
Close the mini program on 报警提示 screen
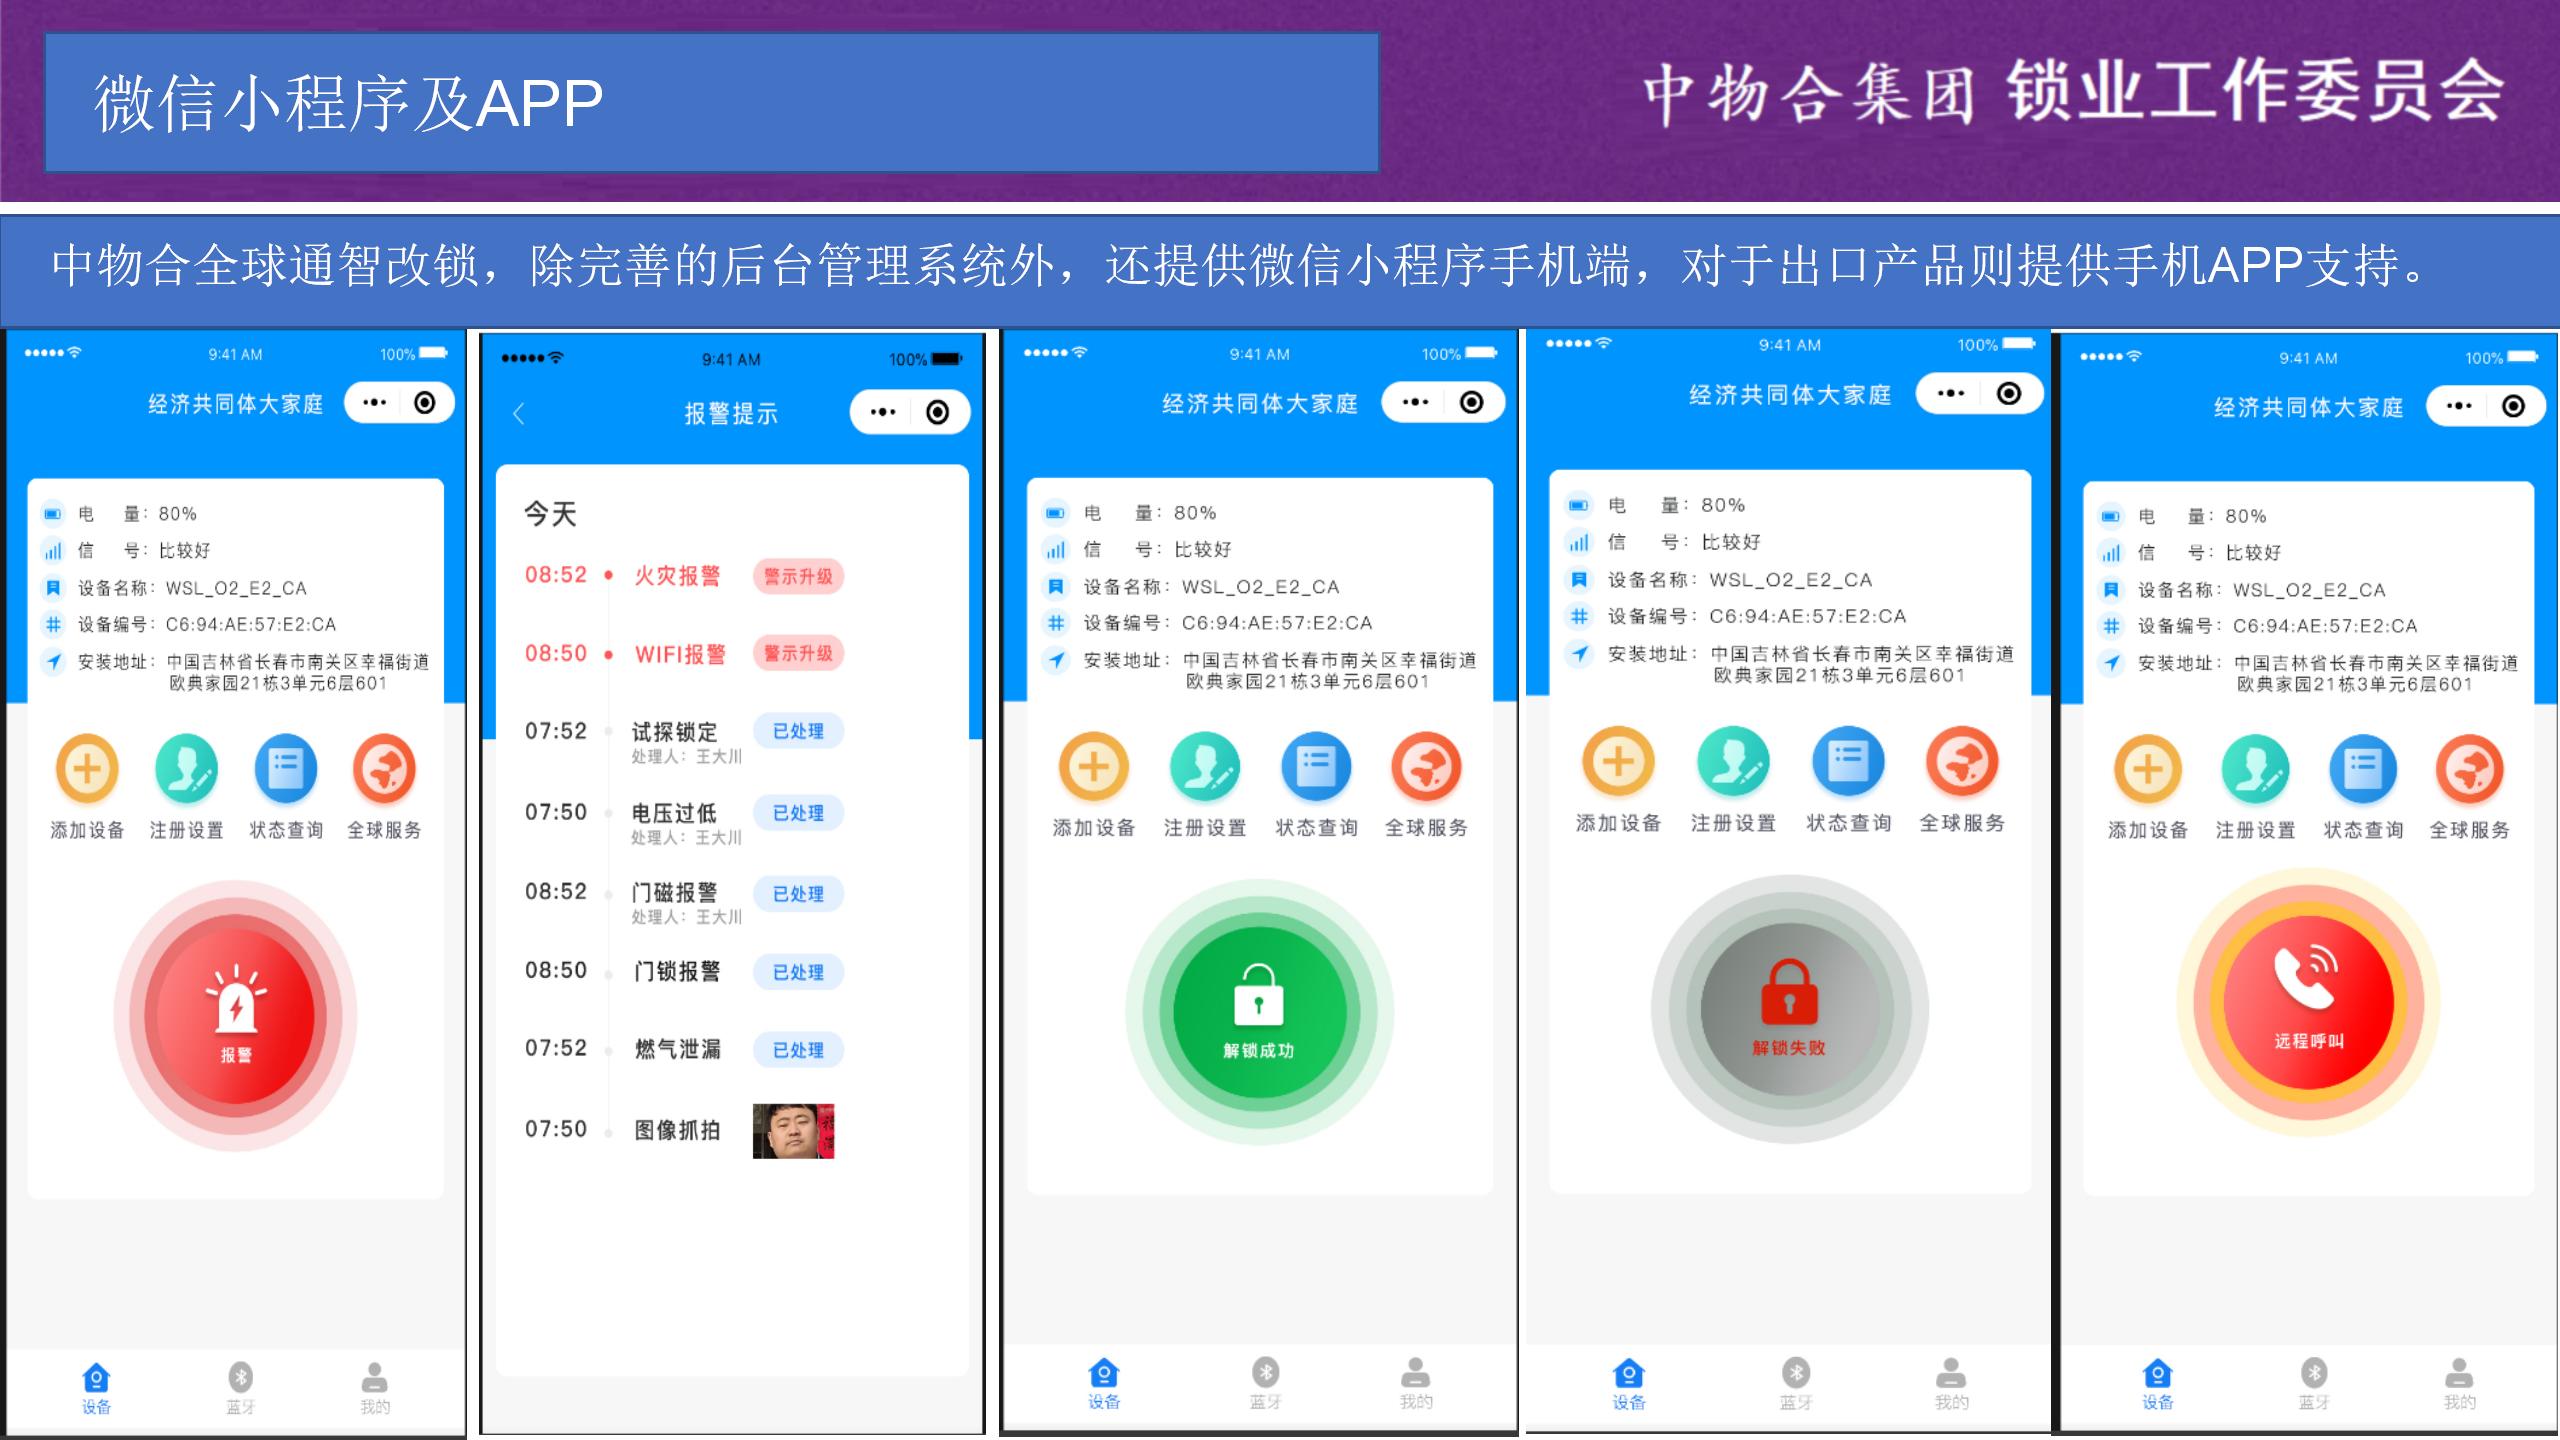click(937, 412)
